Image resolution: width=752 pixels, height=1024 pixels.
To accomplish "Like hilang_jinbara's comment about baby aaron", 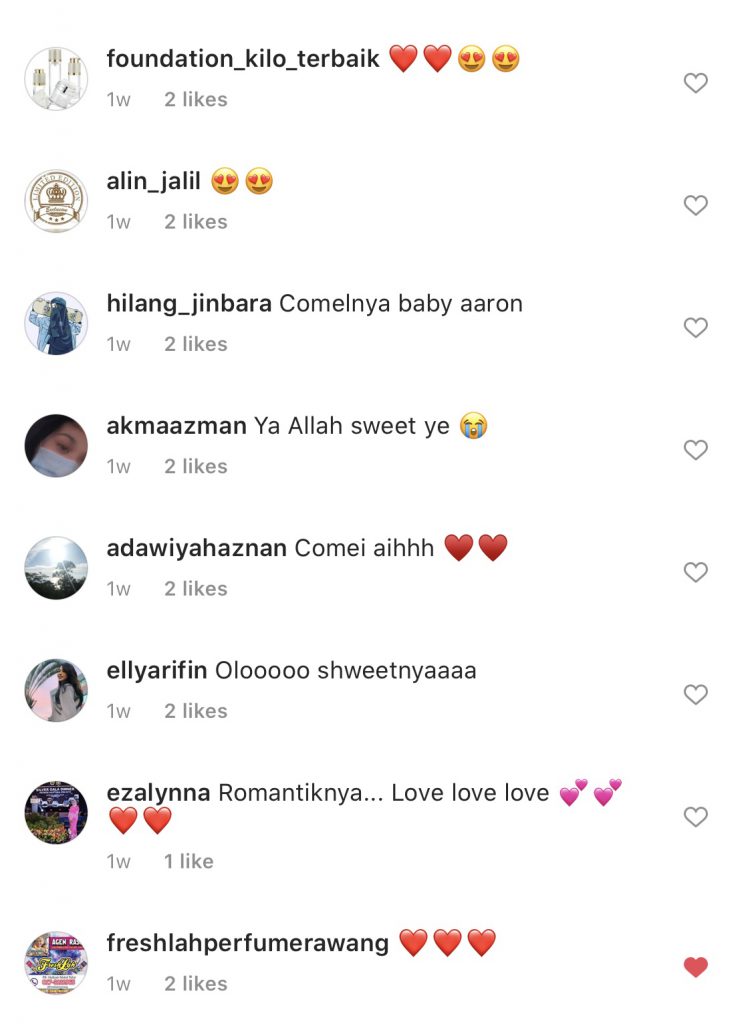I will [695, 327].
